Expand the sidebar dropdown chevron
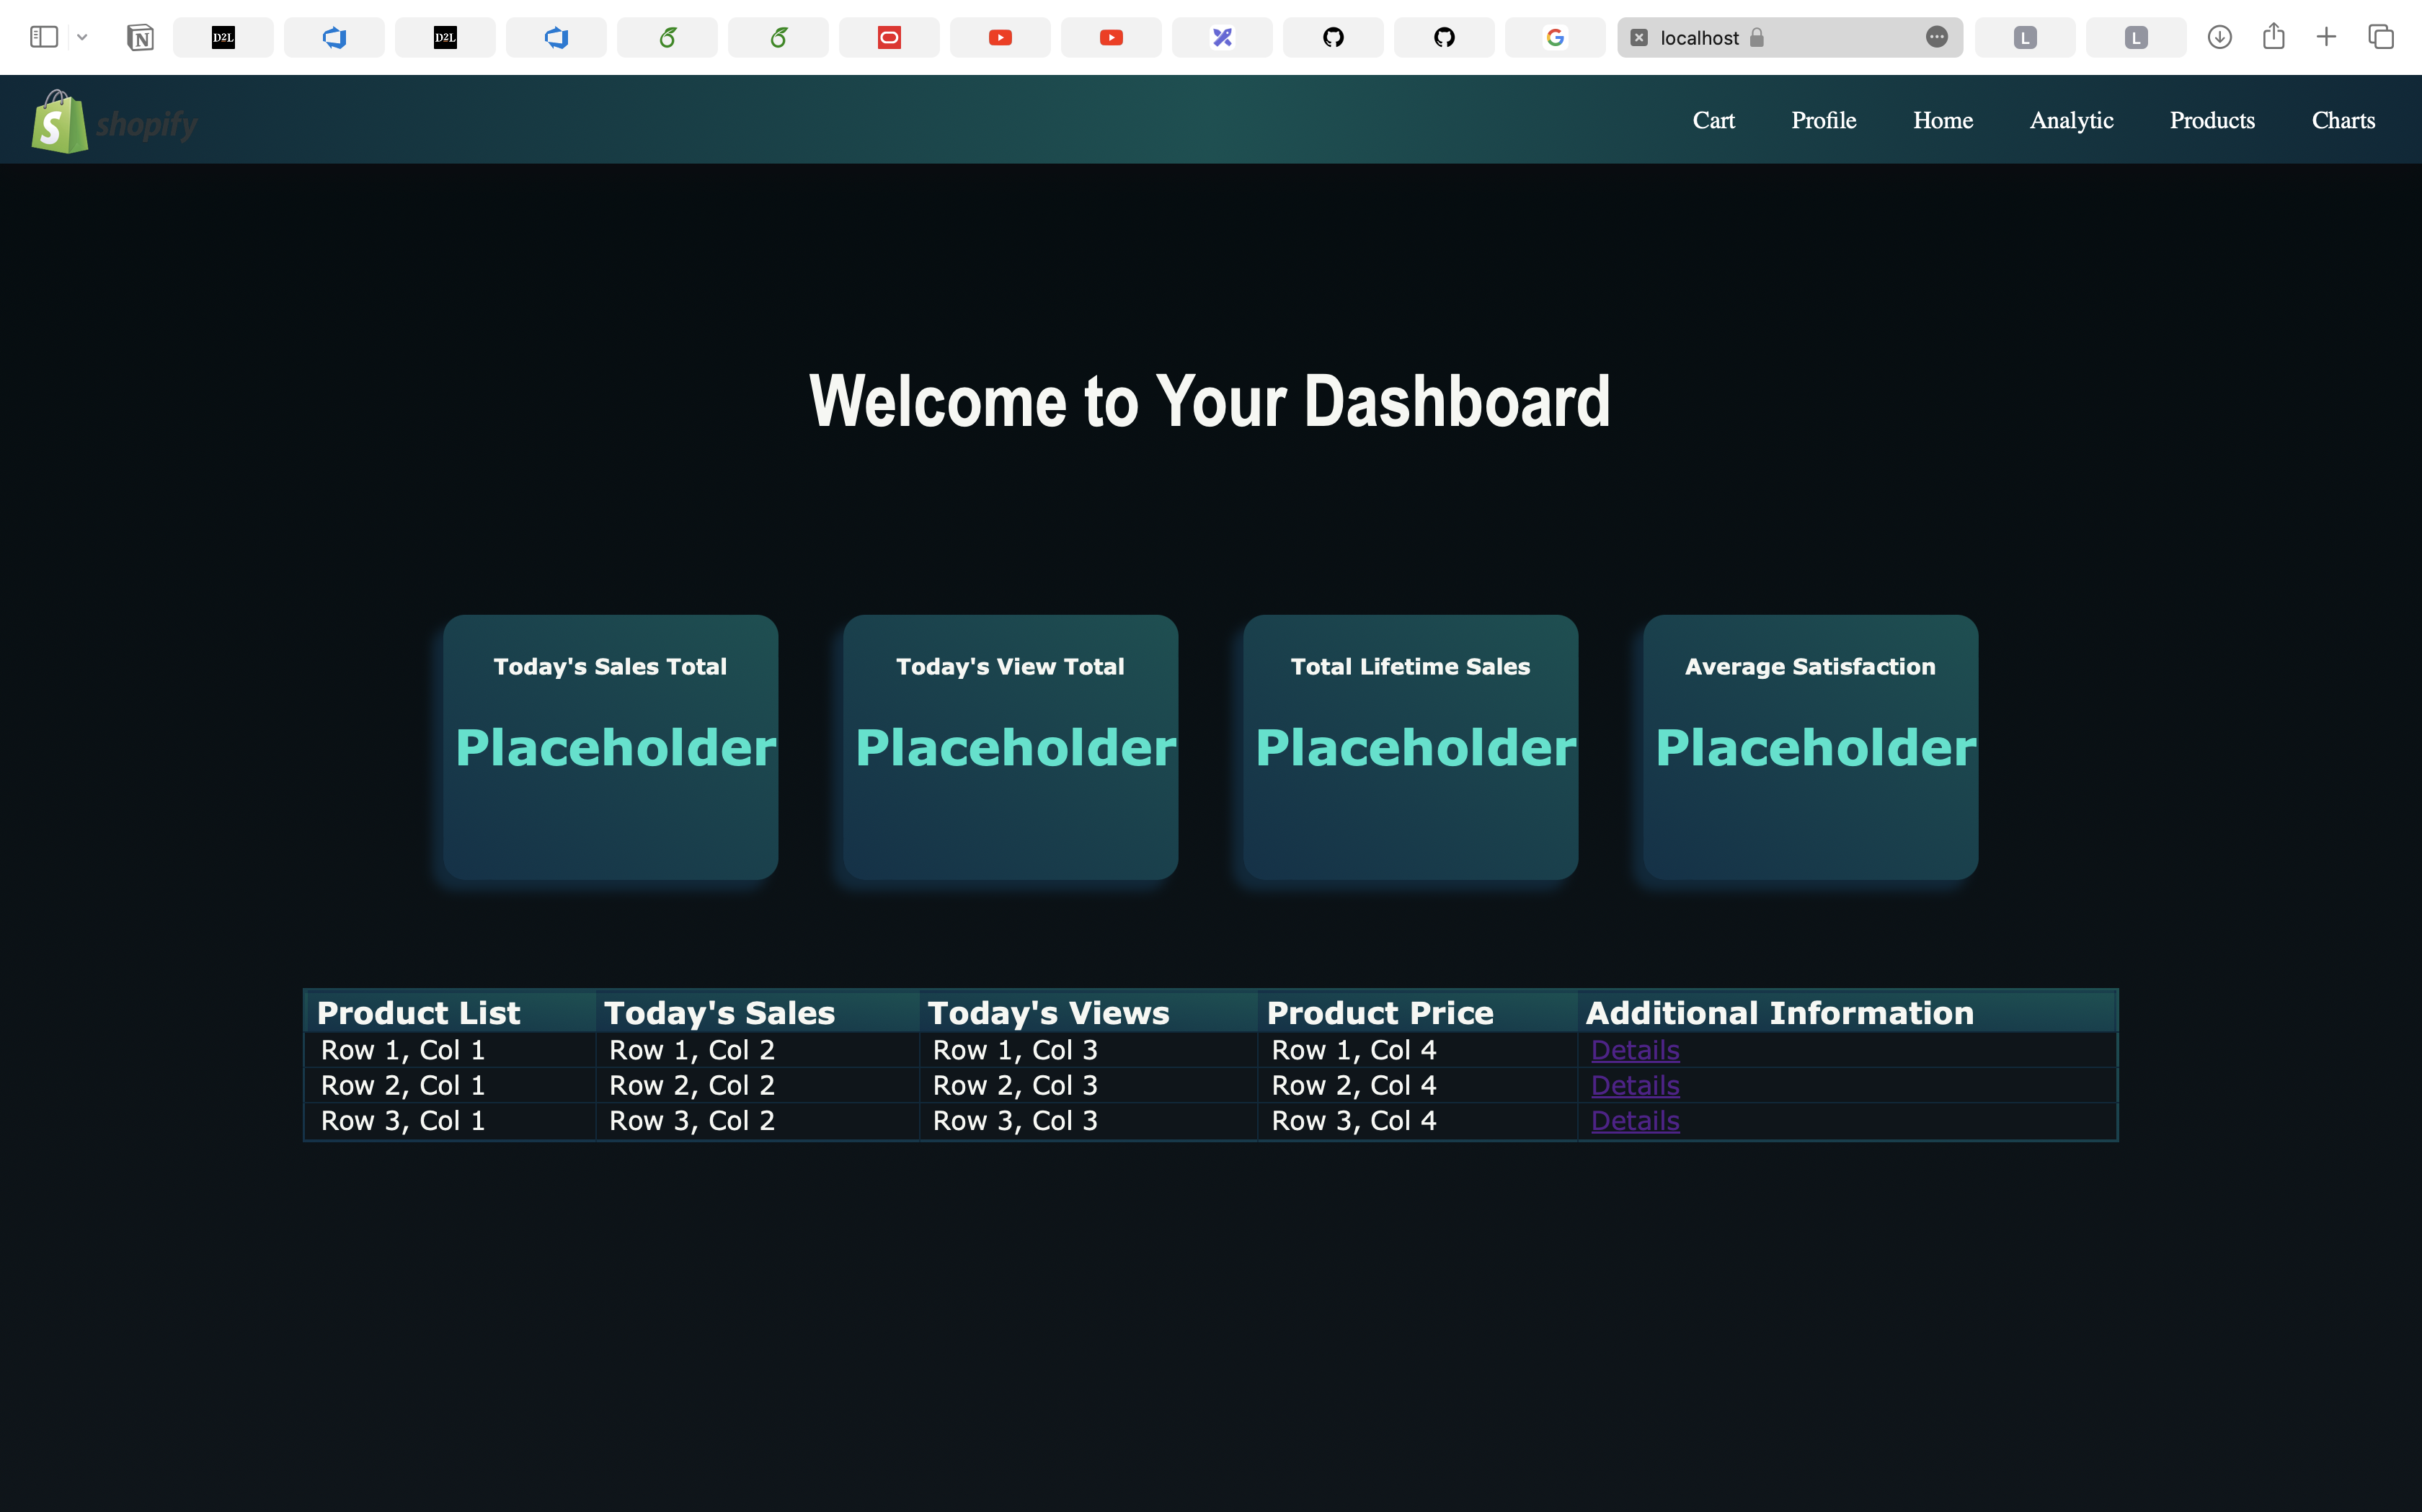The image size is (2422, 1512). point(83,37)
